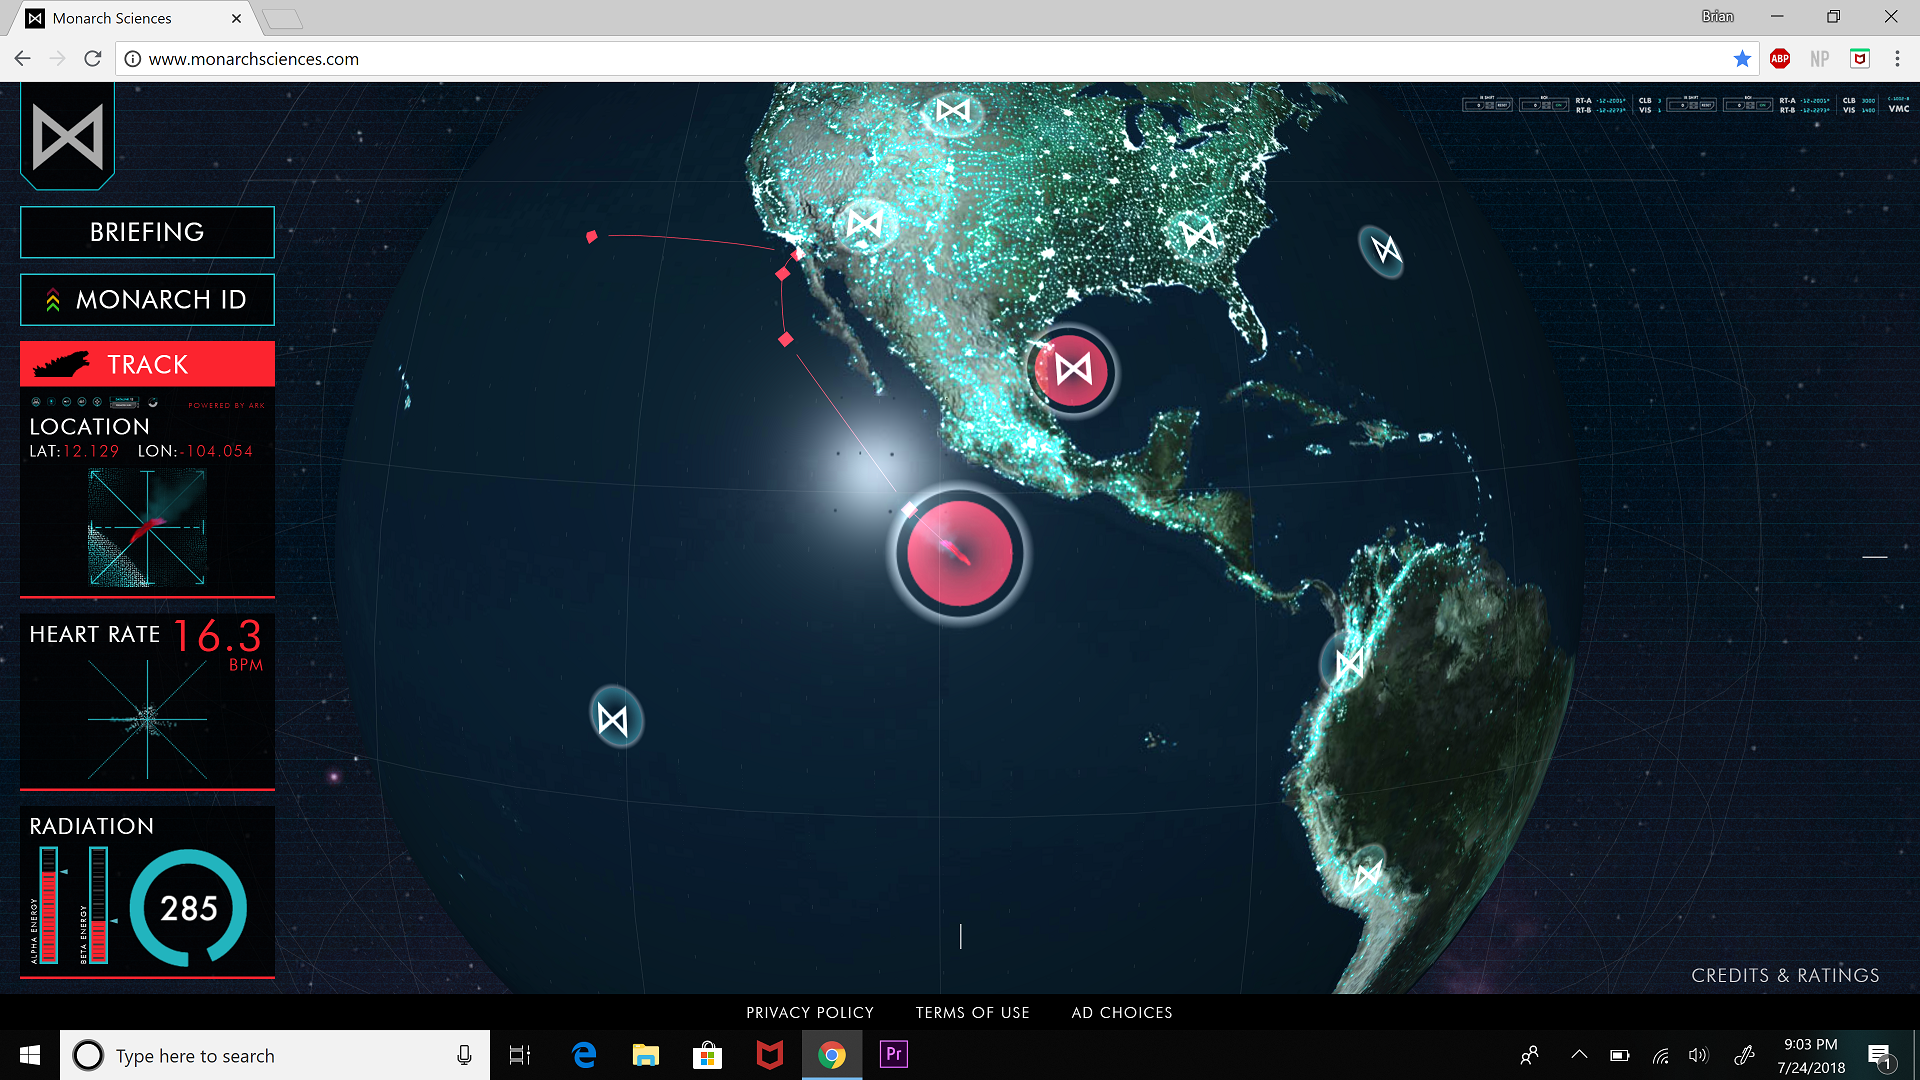Open the MONARCH ID section
Image resolution: width=1920 pixels, height=1080 pixels.
point(147,300)
